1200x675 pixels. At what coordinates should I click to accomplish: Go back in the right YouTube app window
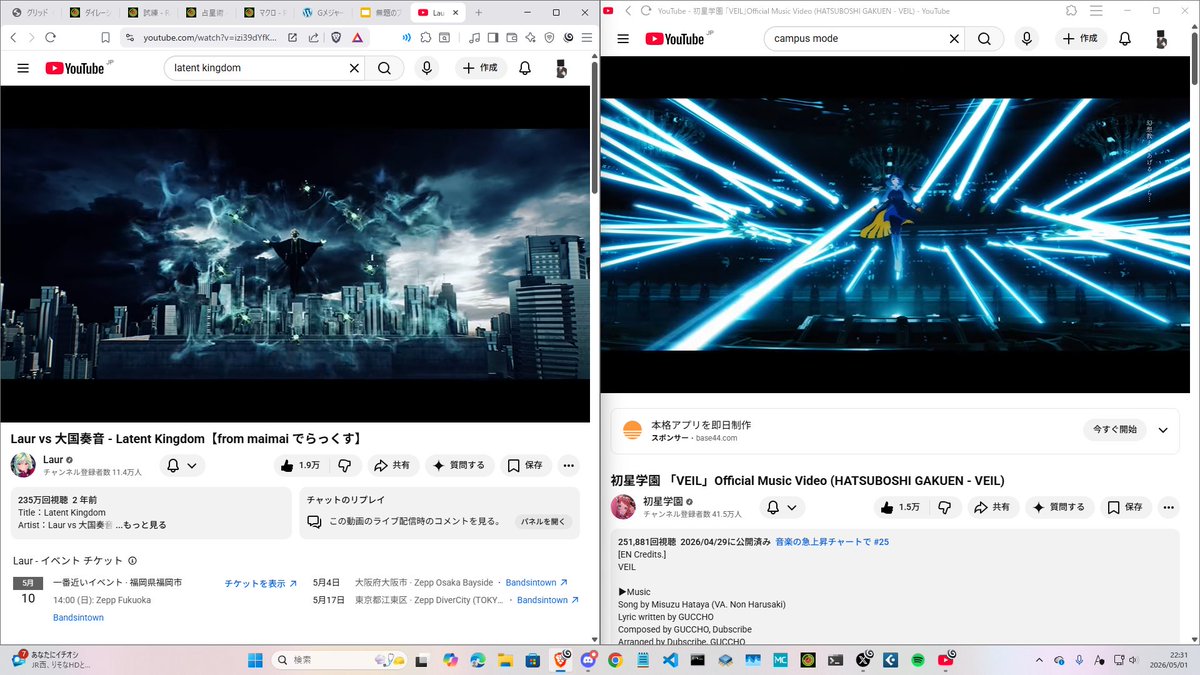click(x=628, y=10)
